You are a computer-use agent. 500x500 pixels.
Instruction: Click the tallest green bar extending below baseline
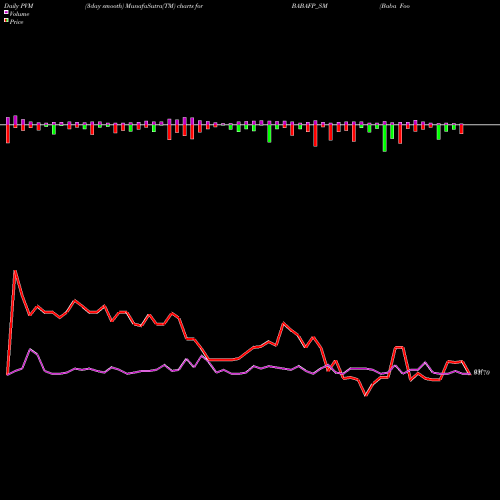[385, 138]
